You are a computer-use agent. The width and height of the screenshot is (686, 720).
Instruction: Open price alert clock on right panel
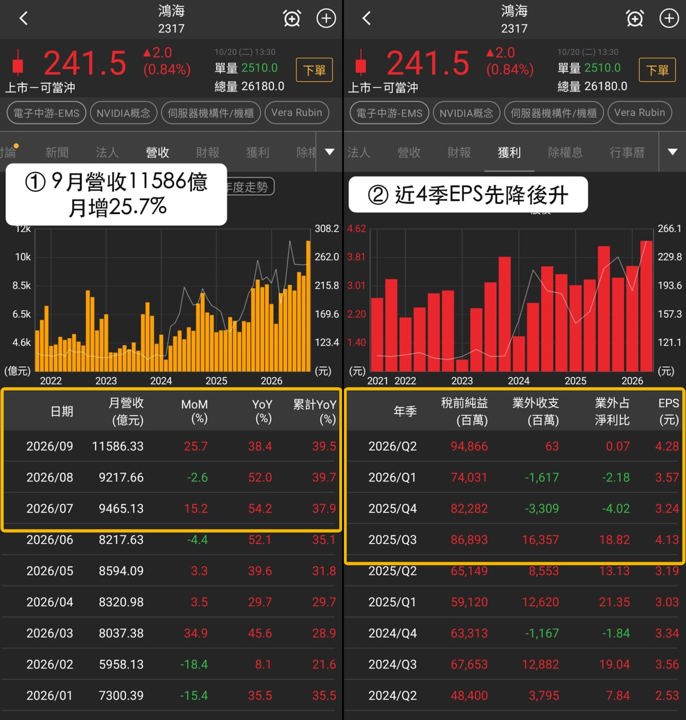pos(635,19)
